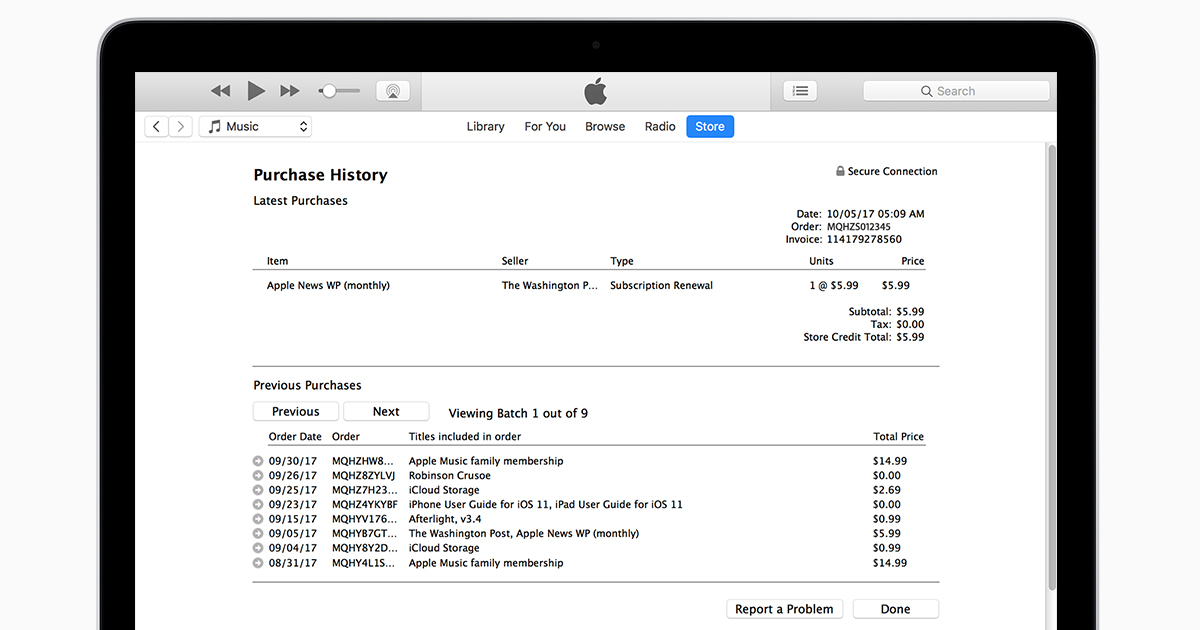This screenshot has width=1200, height=630.
Task: Click the Viewing Batch 1 out of 9 text
Action: (518, 413)
